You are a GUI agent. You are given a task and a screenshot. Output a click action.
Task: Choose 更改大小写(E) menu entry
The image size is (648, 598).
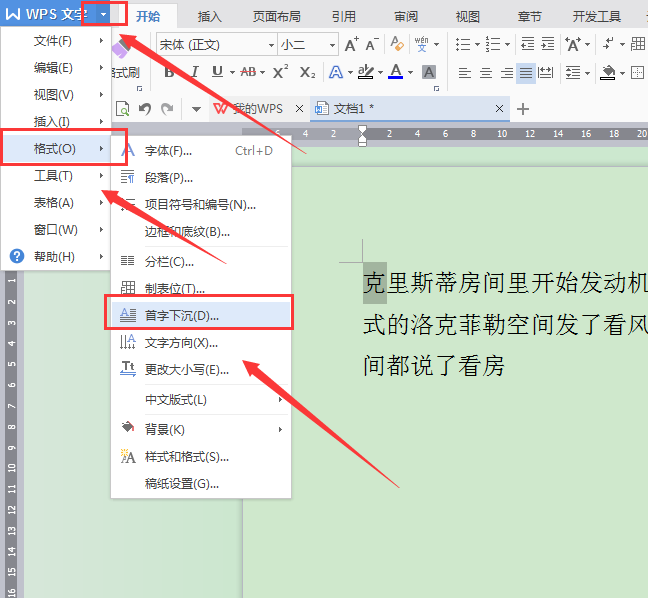[201, 370]
